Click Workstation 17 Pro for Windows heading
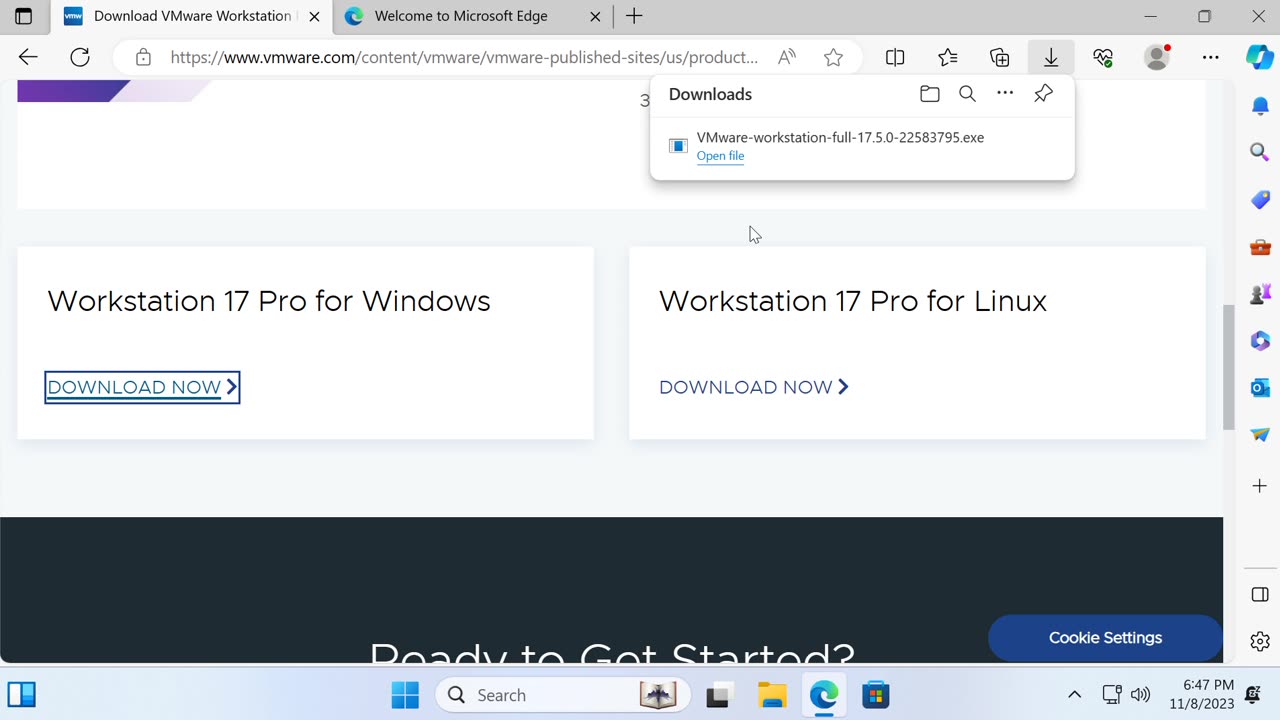Image resolution: width=1280 pixels, height=720 pixels. (269, 301)
